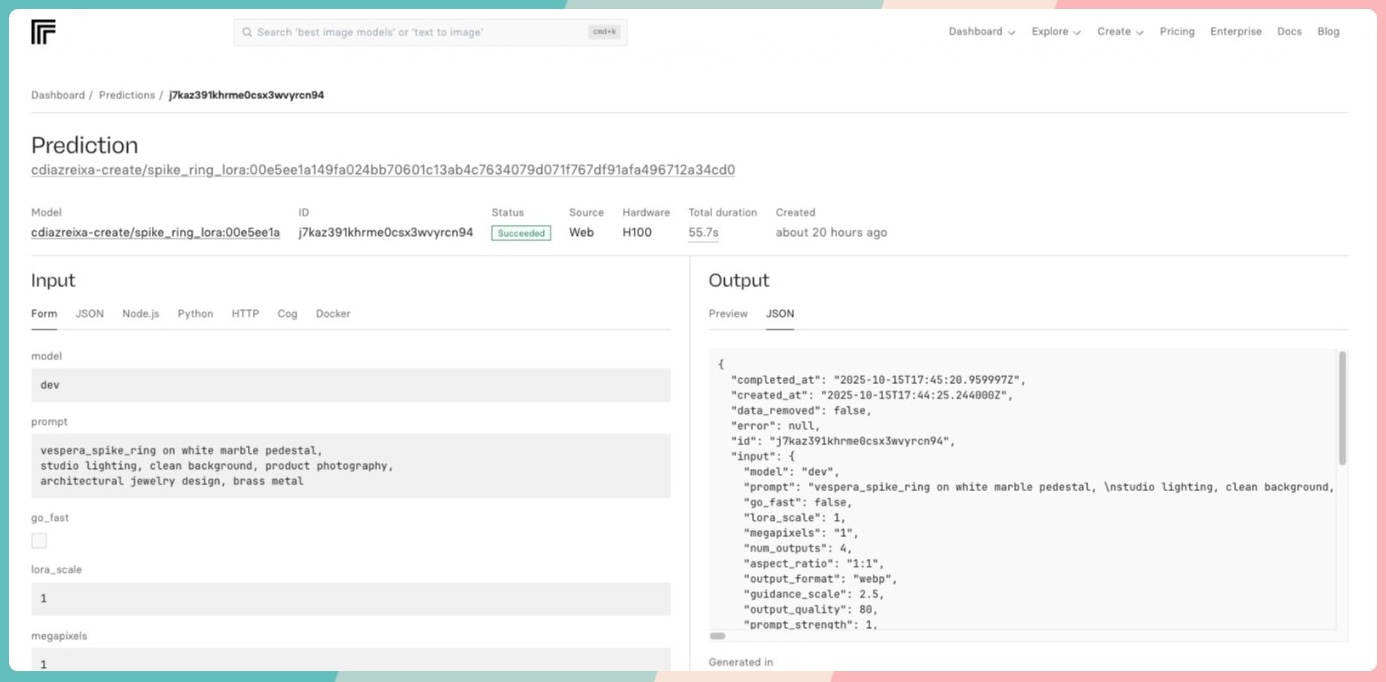Open the Pricing page link
Screen dimensions: 1386x682
[x=1177, y=32]
